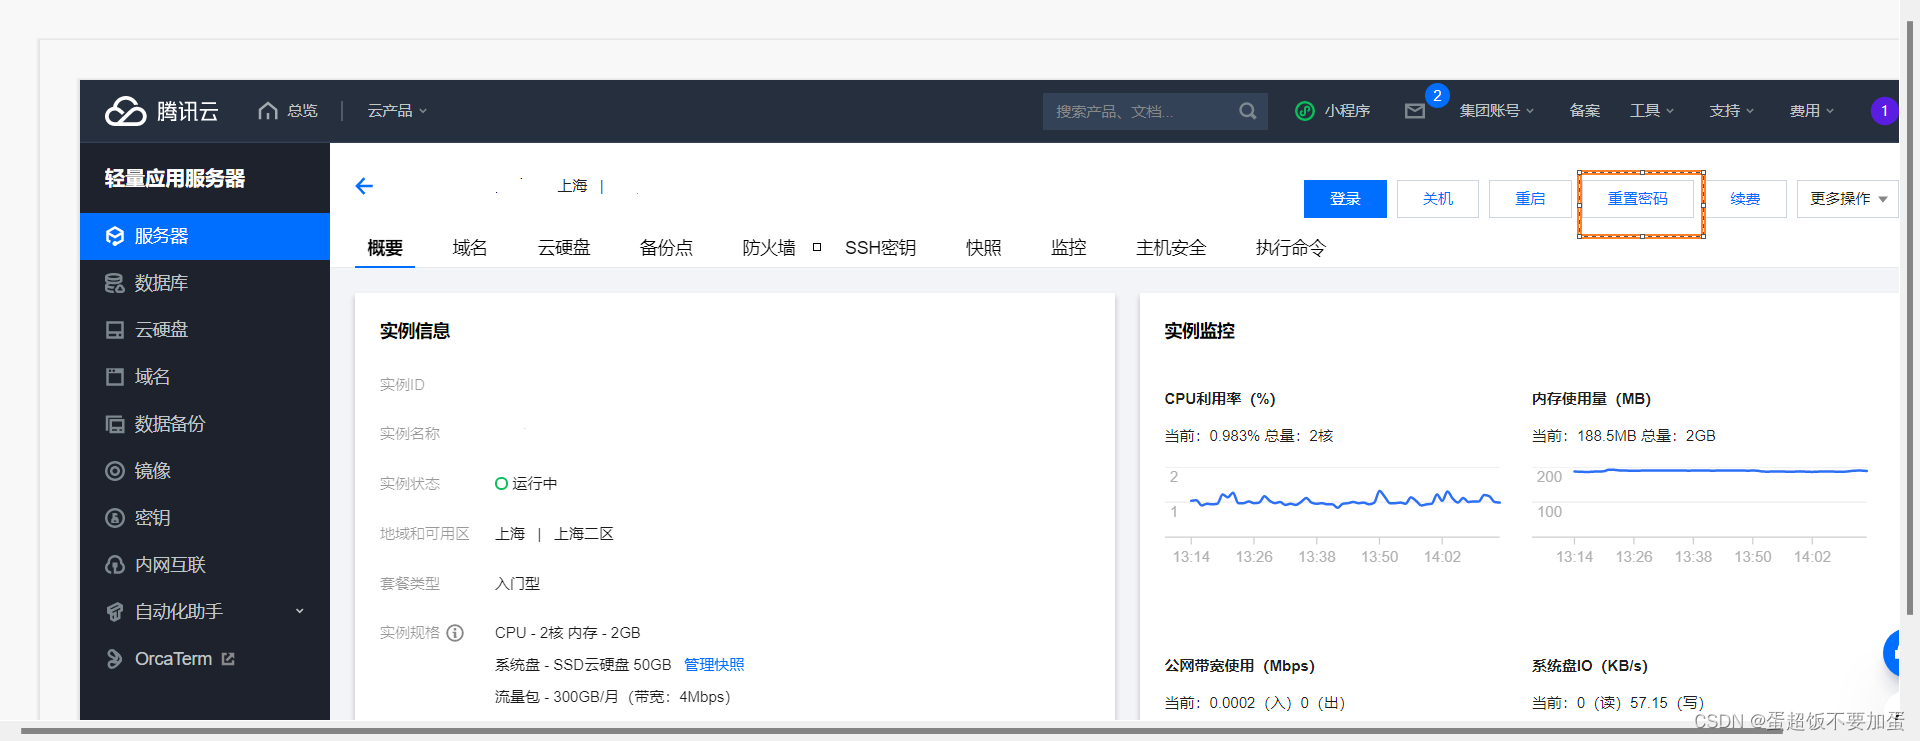Click OrcaTerm external link icon
The image size is (1920, 741).
(228, 659)
